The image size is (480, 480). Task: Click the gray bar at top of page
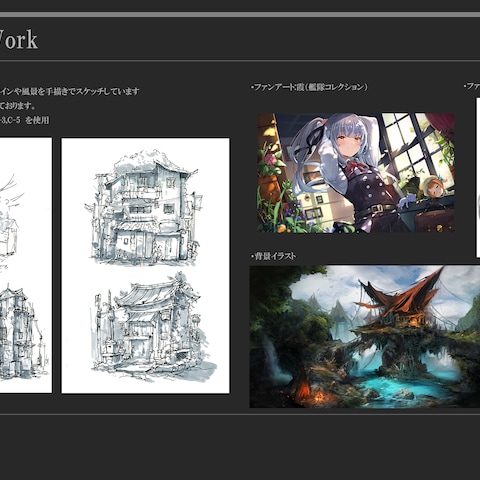[x=240, y=15]
